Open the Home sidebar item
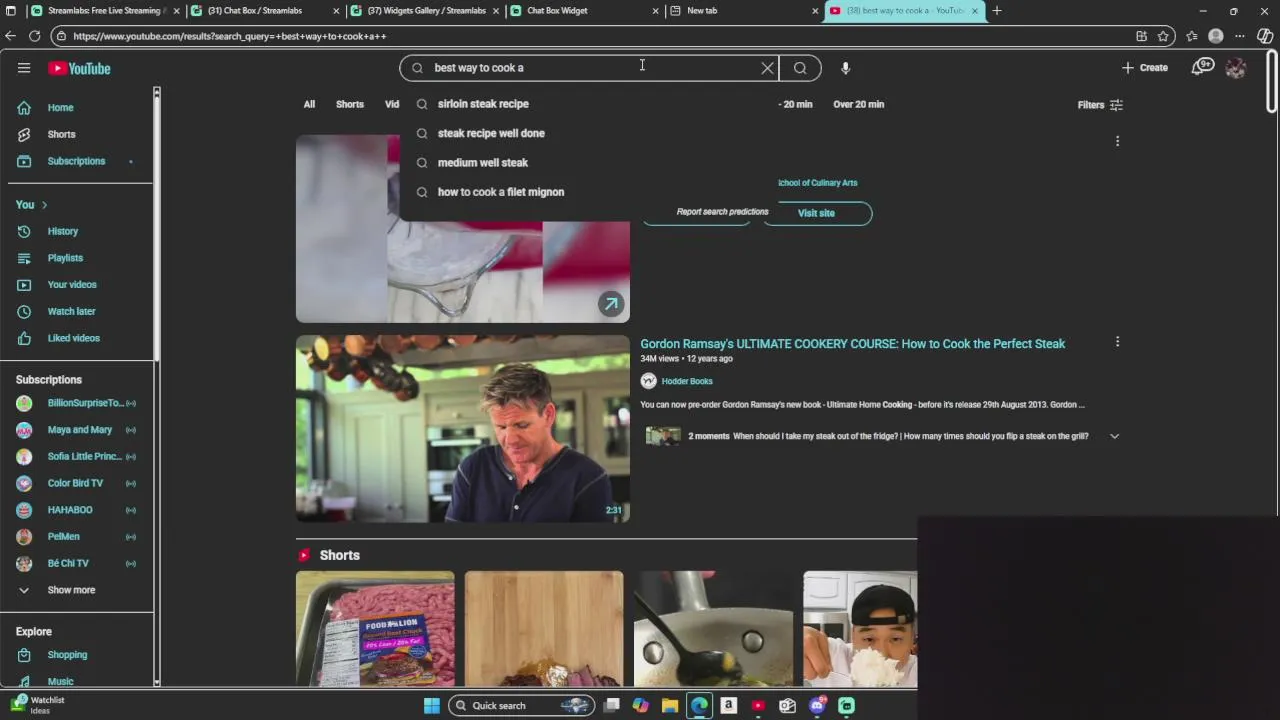The image size is (1280, 720). pos(60,107)
